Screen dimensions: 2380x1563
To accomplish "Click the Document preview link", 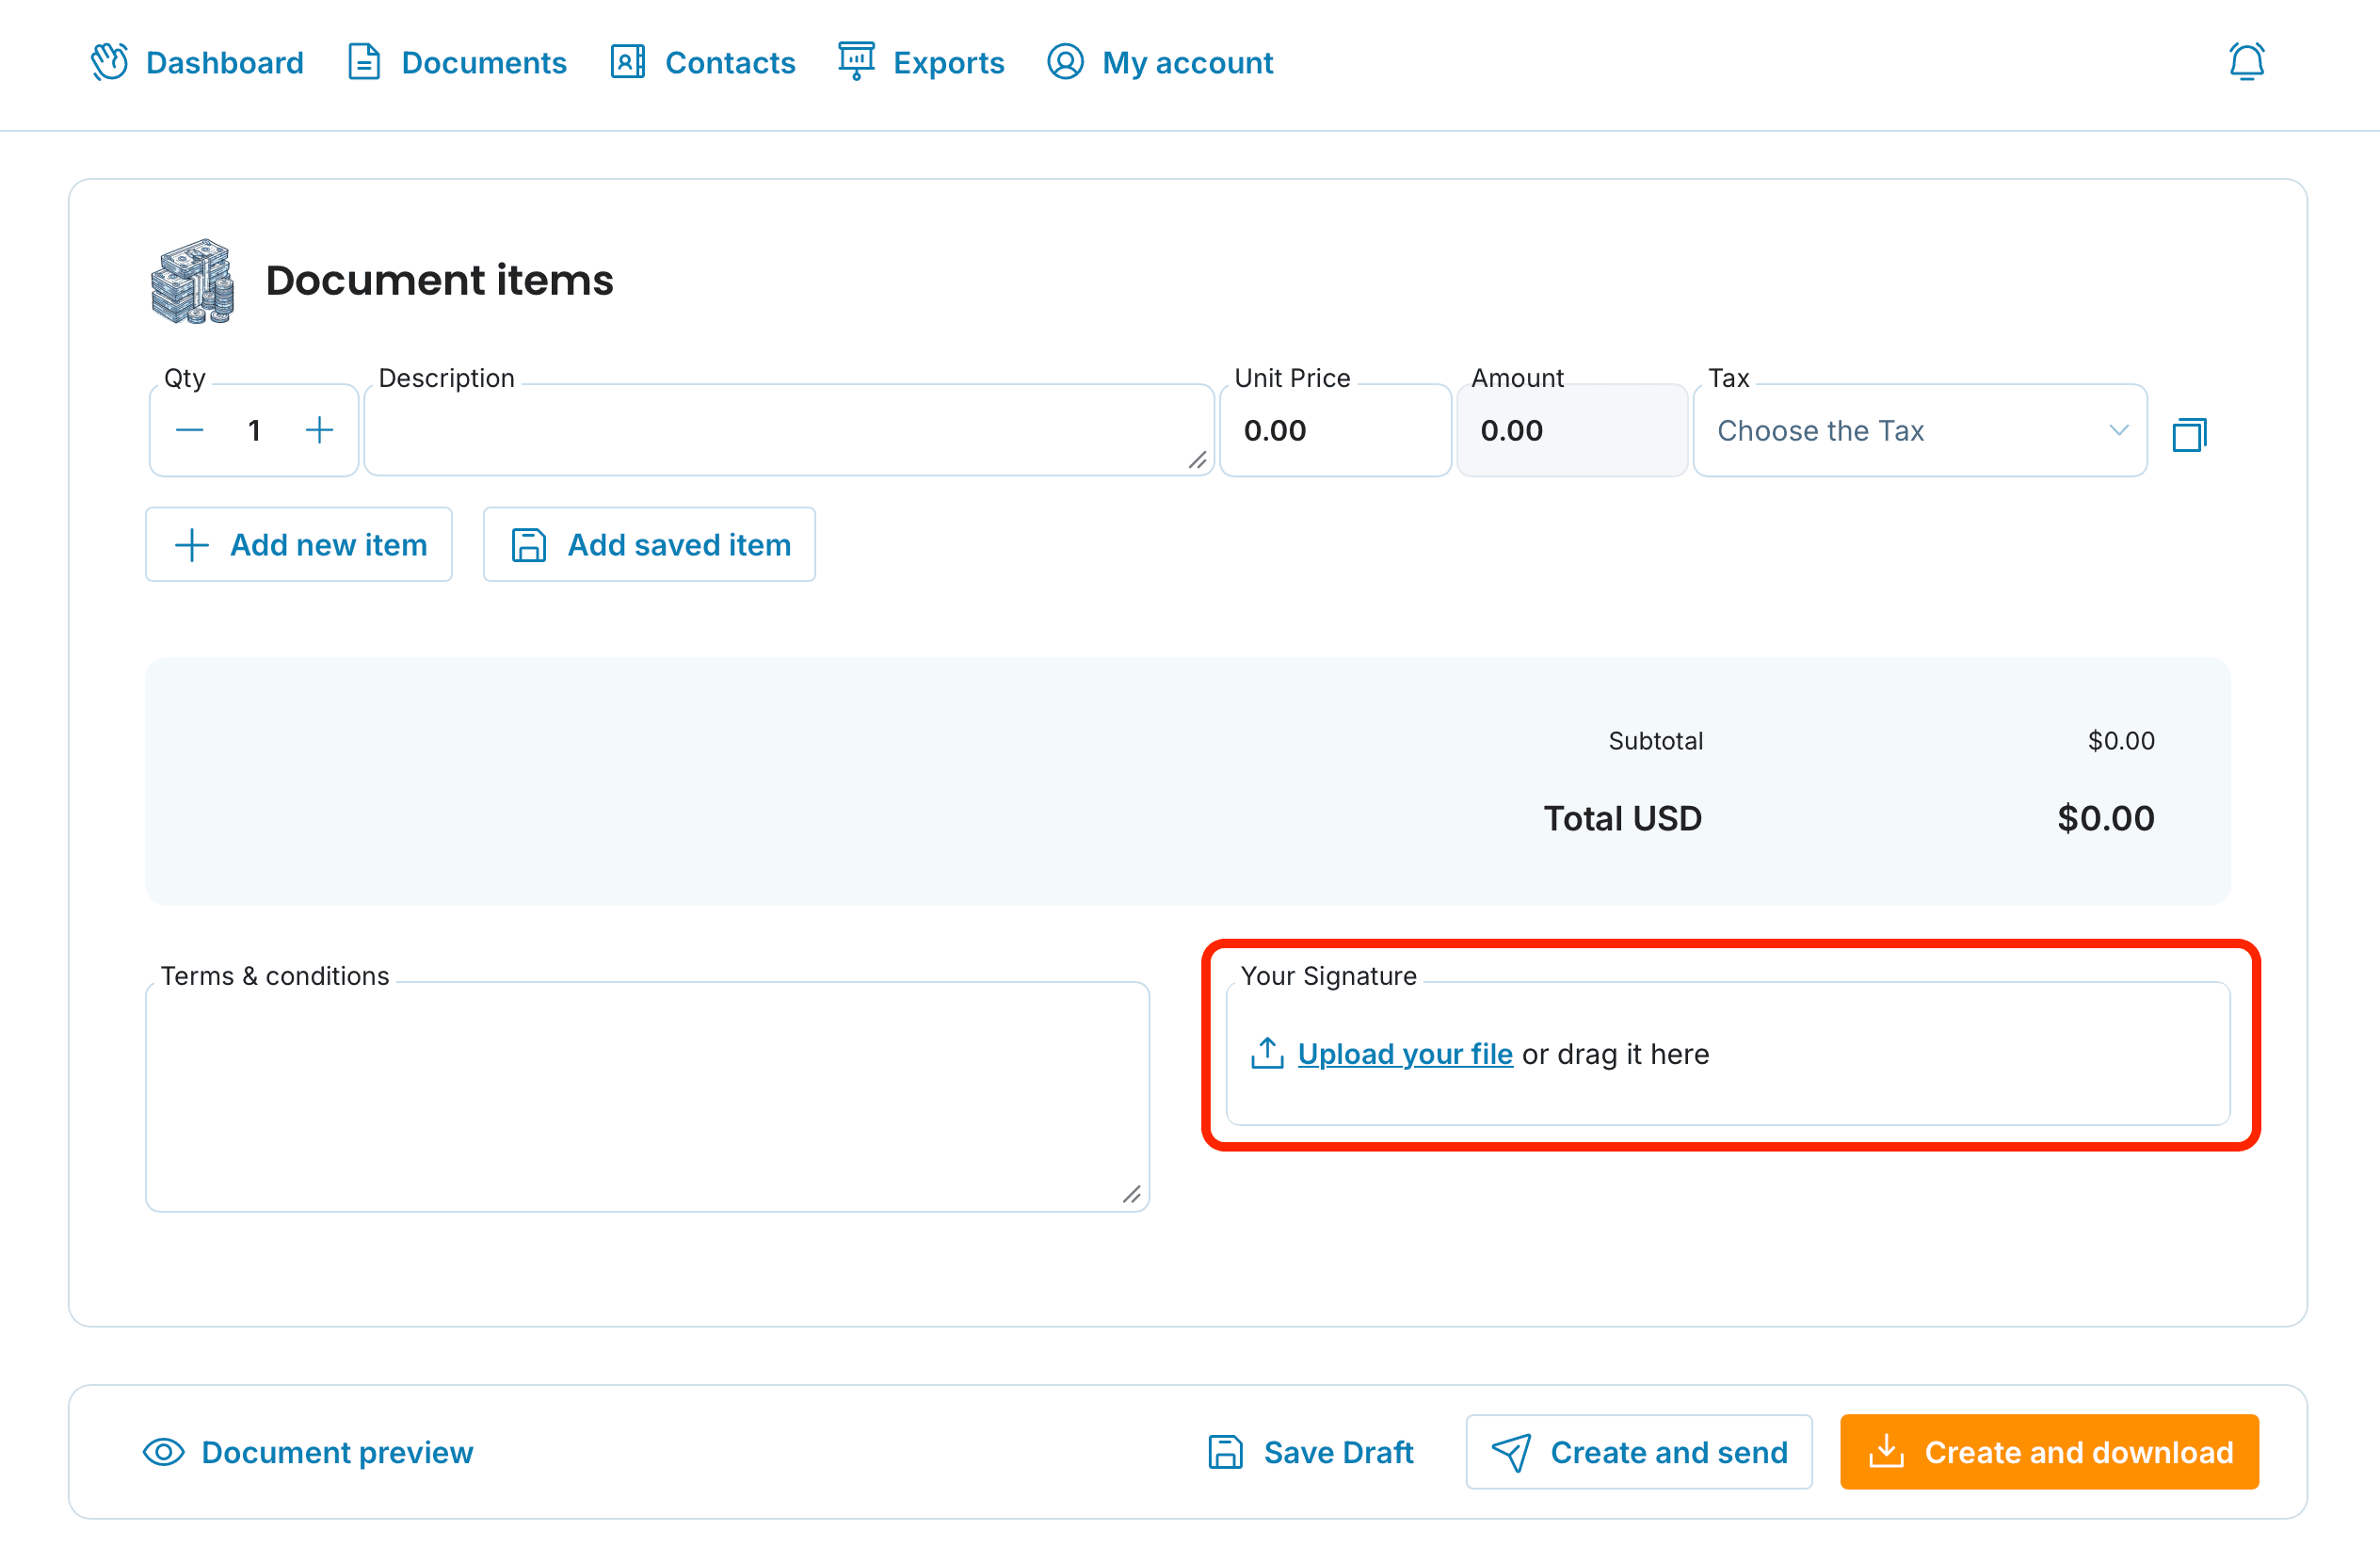I will pyautogui.click(x=308, y=1452).
